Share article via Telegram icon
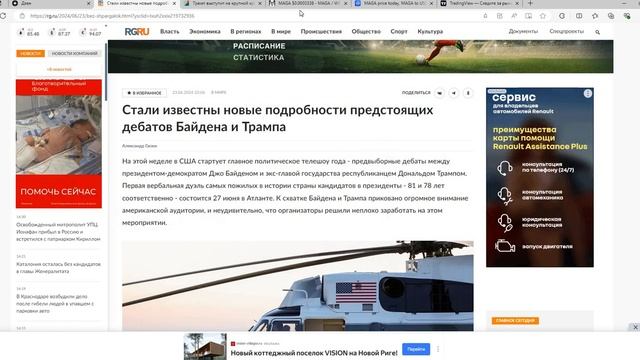Image resolution: width=640 pixels, height=360 pixels. [x=453, y=93]
